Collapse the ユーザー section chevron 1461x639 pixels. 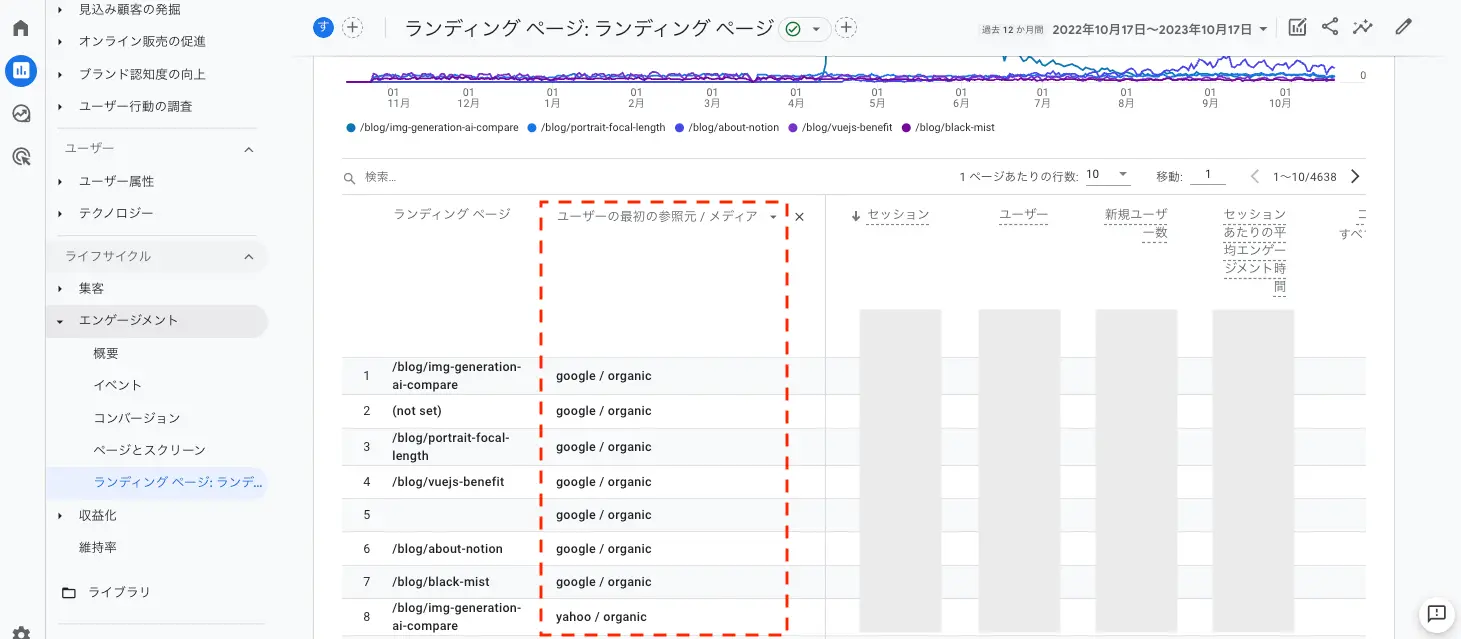249,149
